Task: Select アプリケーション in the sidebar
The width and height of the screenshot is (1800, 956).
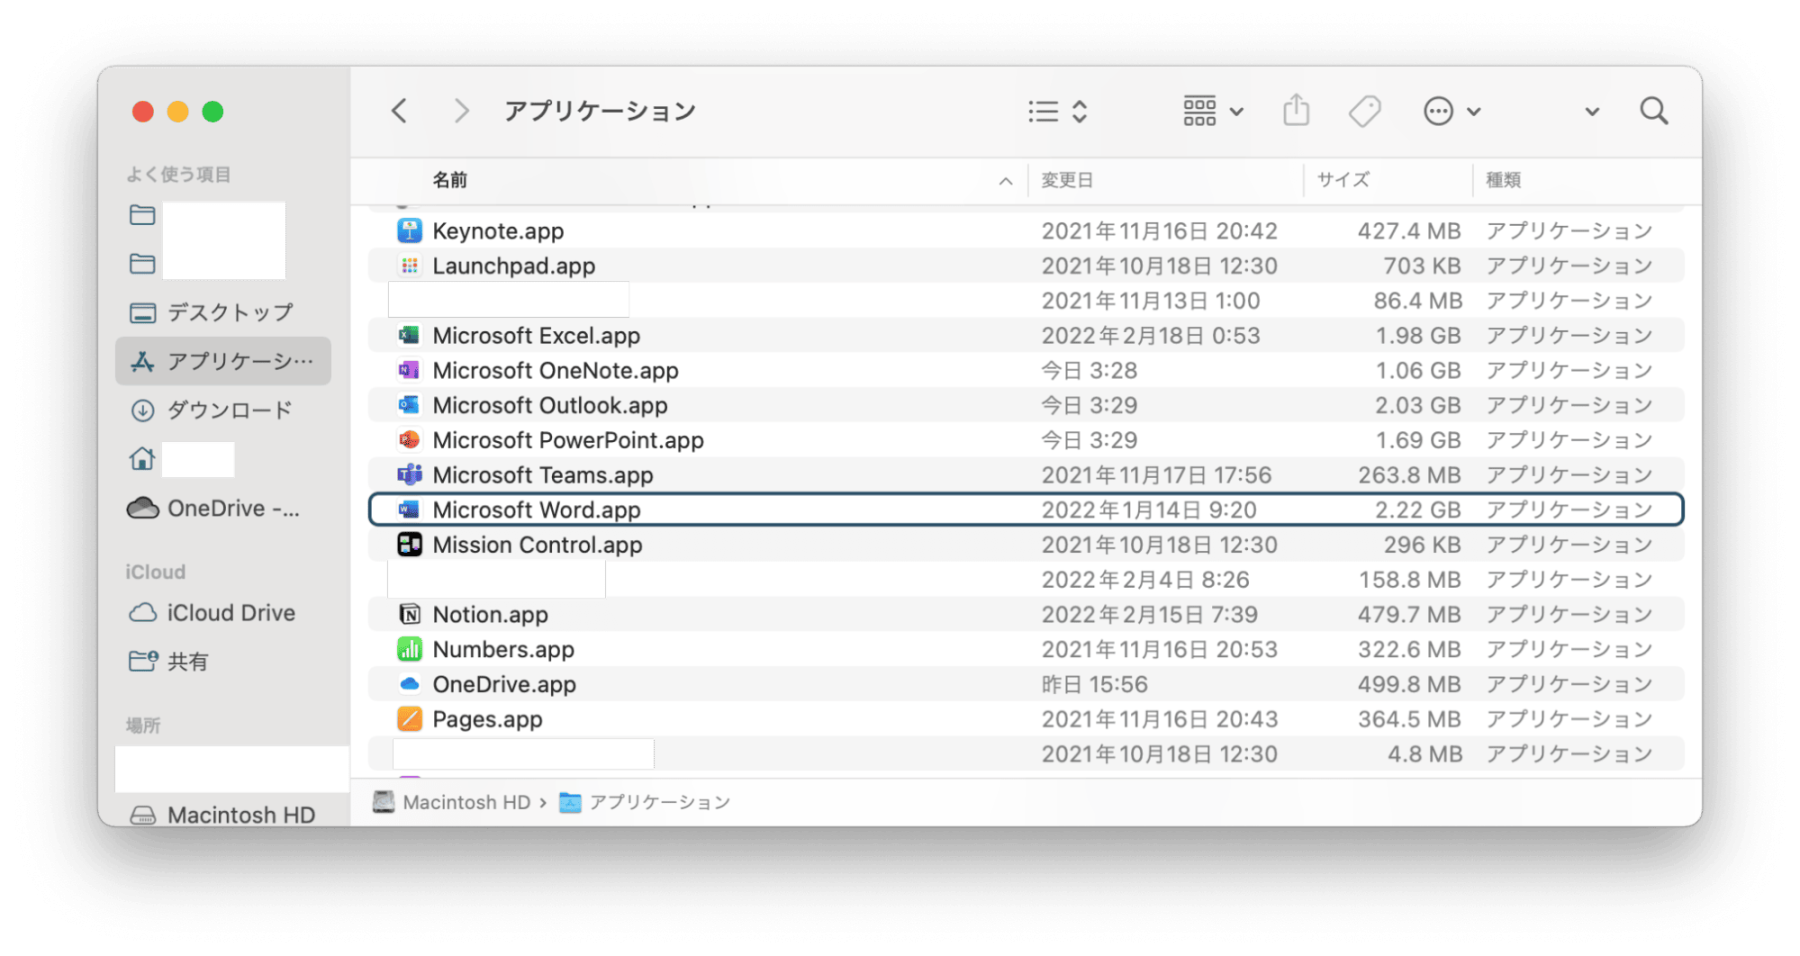Action: click(x=223, y=361)
